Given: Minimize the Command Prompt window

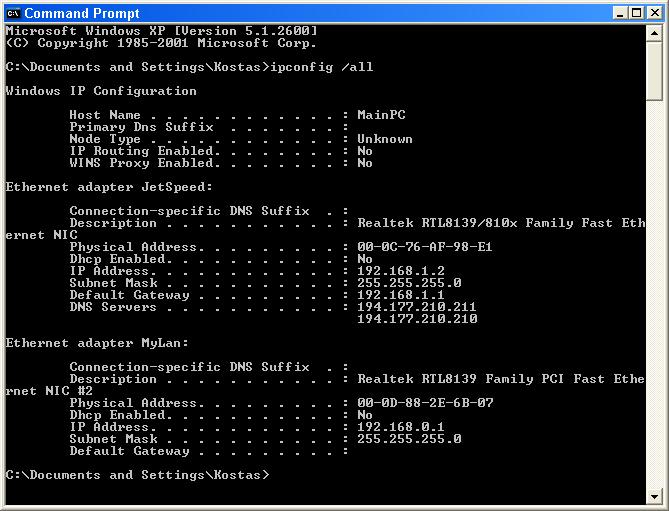Looking at the screenshot, I should coord(619,13).
